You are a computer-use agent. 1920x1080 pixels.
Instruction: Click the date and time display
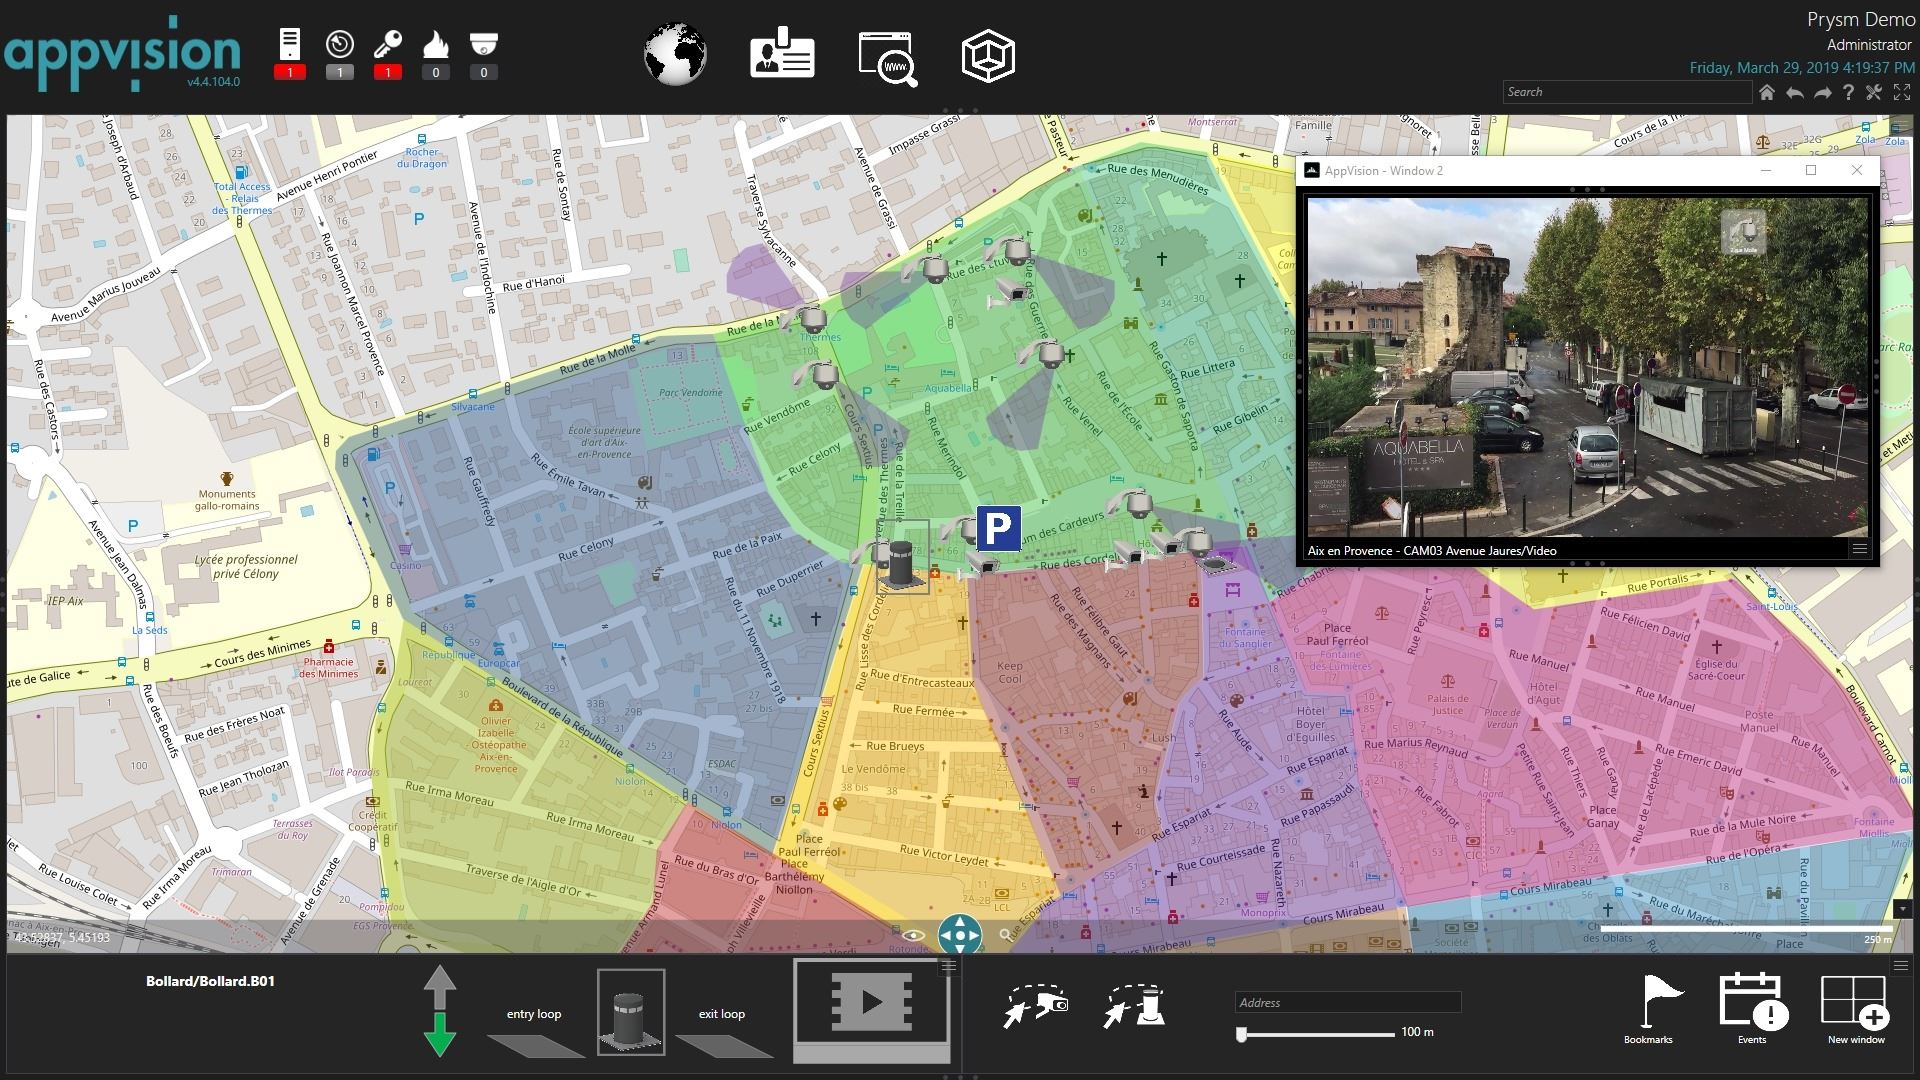[1802, 68]
